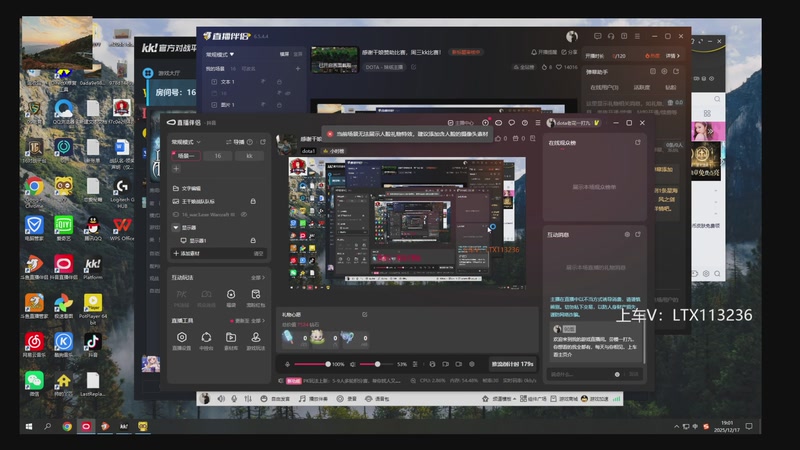Open settings gear of the 互动消息 panel
Image resolution: width=800 pixels, height=450 pixels.
(x=627, y=234)
